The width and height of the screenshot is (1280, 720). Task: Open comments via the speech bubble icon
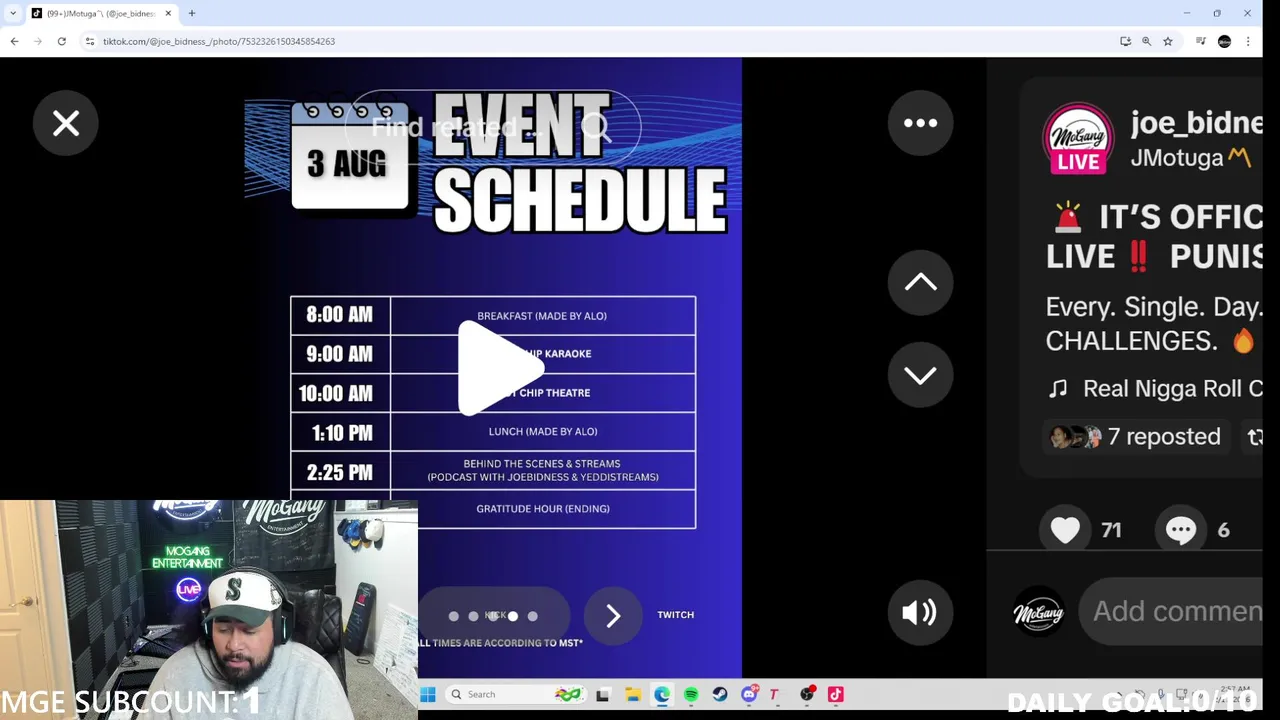1181,530
